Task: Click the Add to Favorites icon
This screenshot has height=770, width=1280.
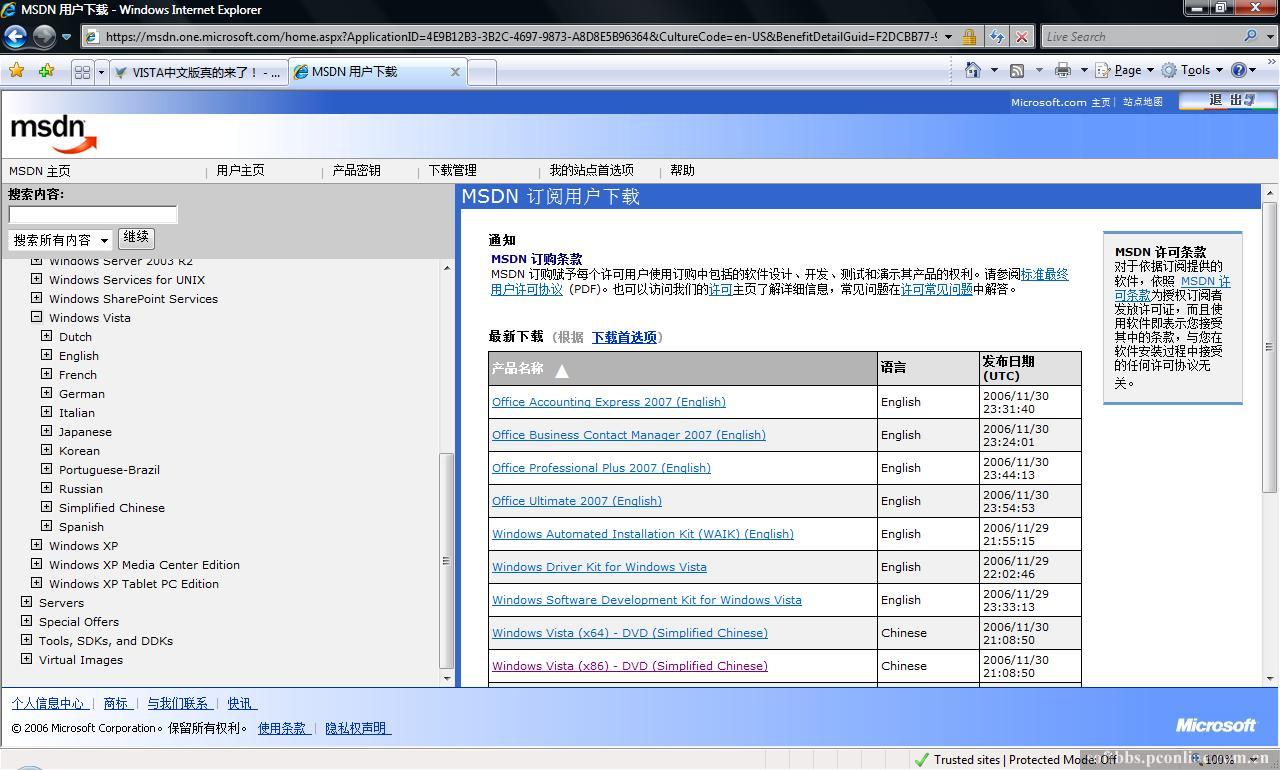Action: pyautogui.click(x=46, y=71)
